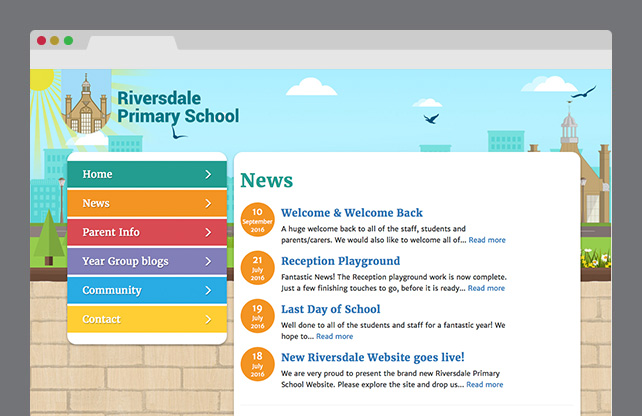Click the 19 July 2016 date badge
Image resolution: width=642 pixels, height=416 pixels.
[x=258, y=316]
